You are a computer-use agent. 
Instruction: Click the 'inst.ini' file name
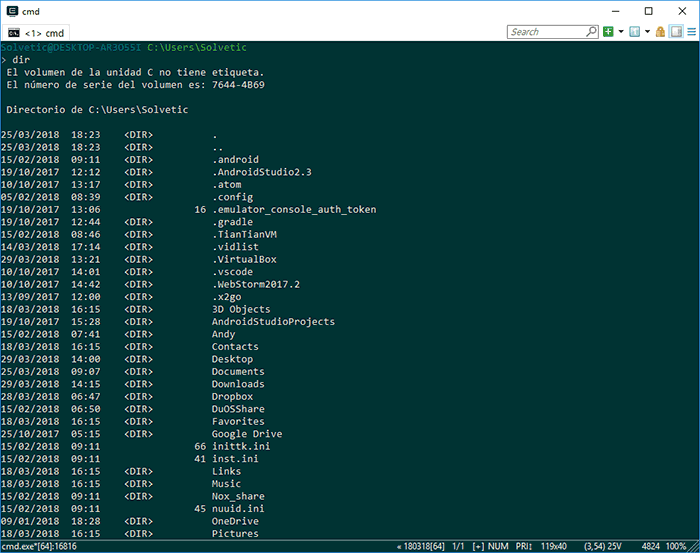[235, 459]
